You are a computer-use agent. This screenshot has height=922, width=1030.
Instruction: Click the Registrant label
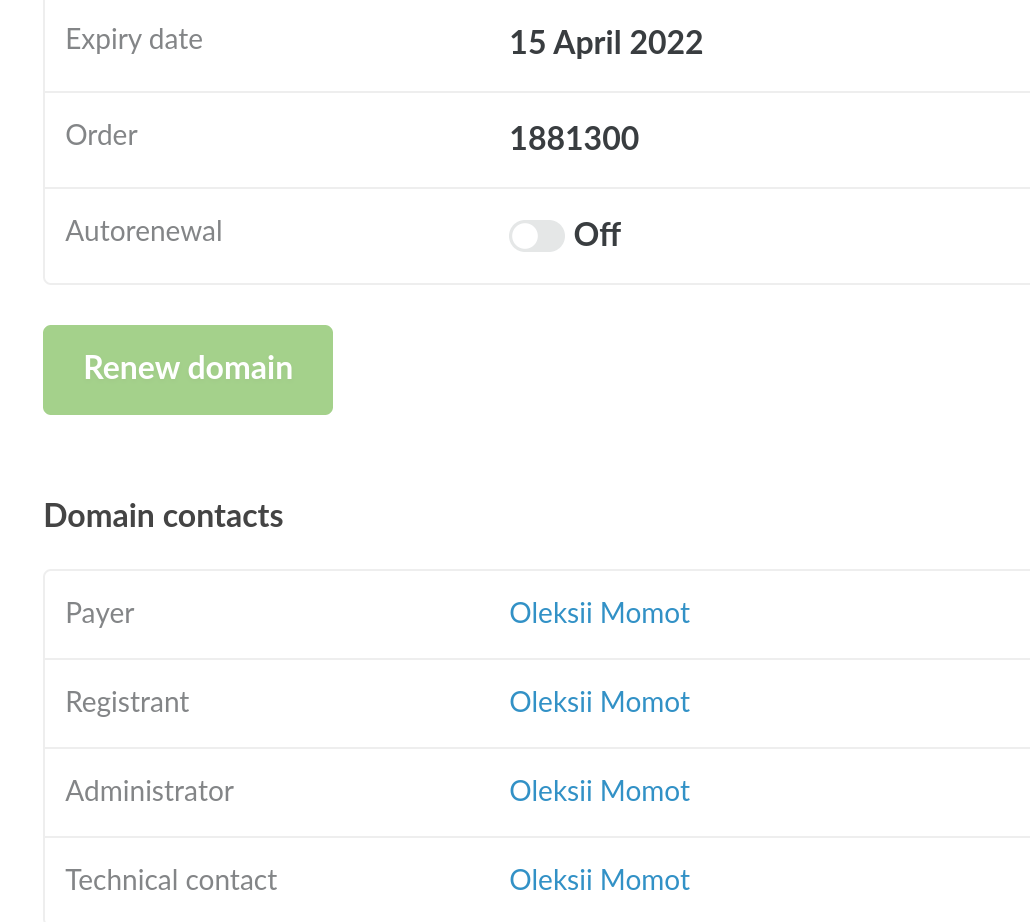[127, 702]
